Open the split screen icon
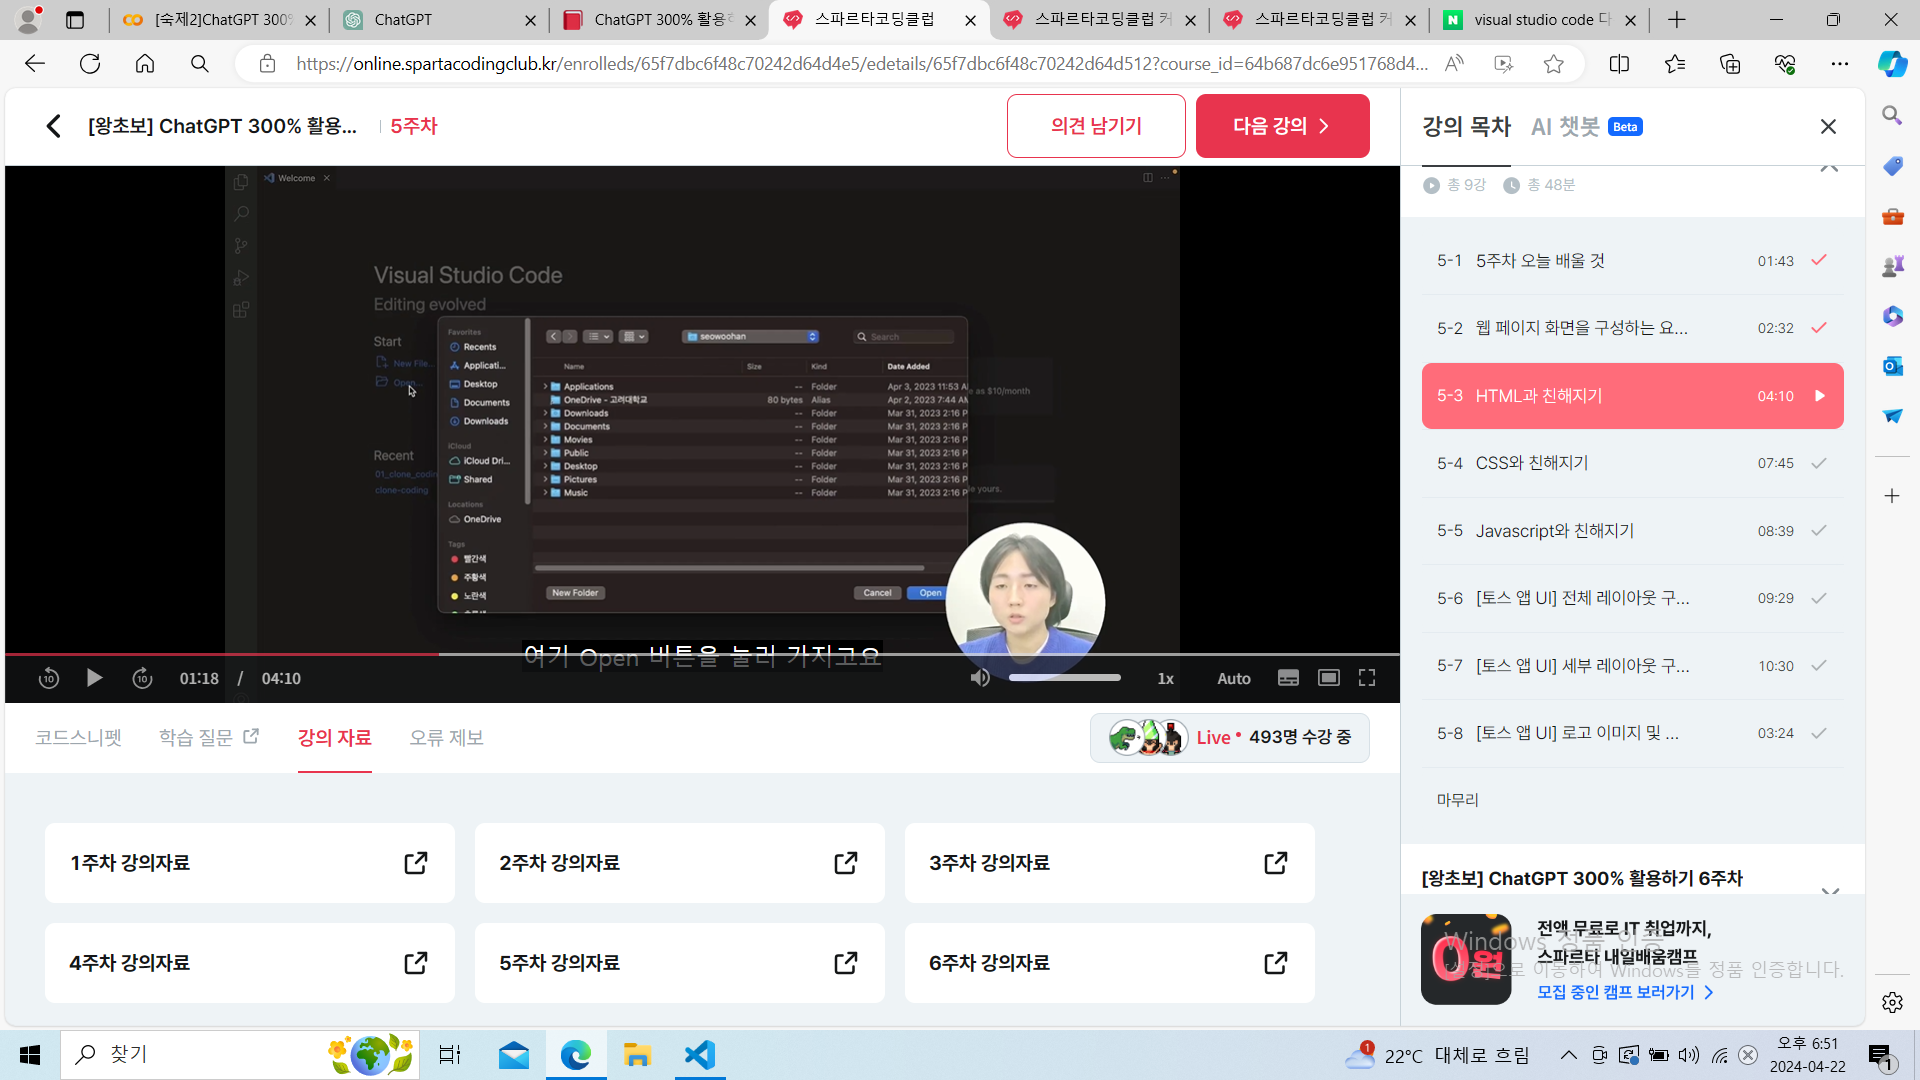Viewport: 1920px width, 1080px height. (x=1619, y=64)
